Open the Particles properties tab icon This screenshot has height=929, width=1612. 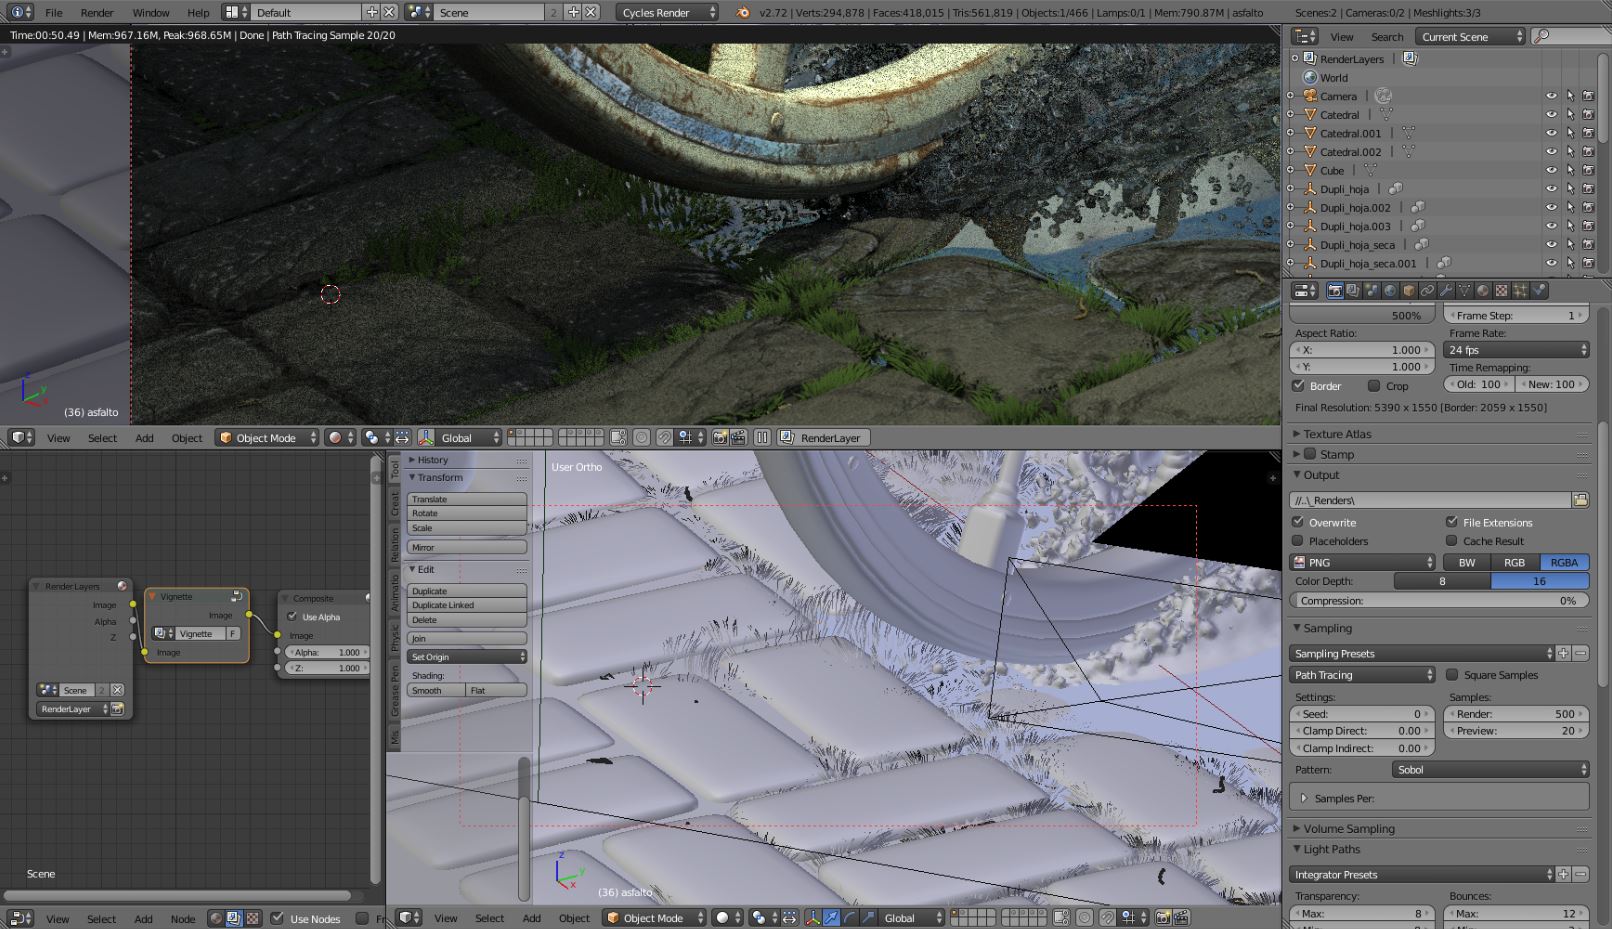pyautogui.click(x=1520, y=291)
